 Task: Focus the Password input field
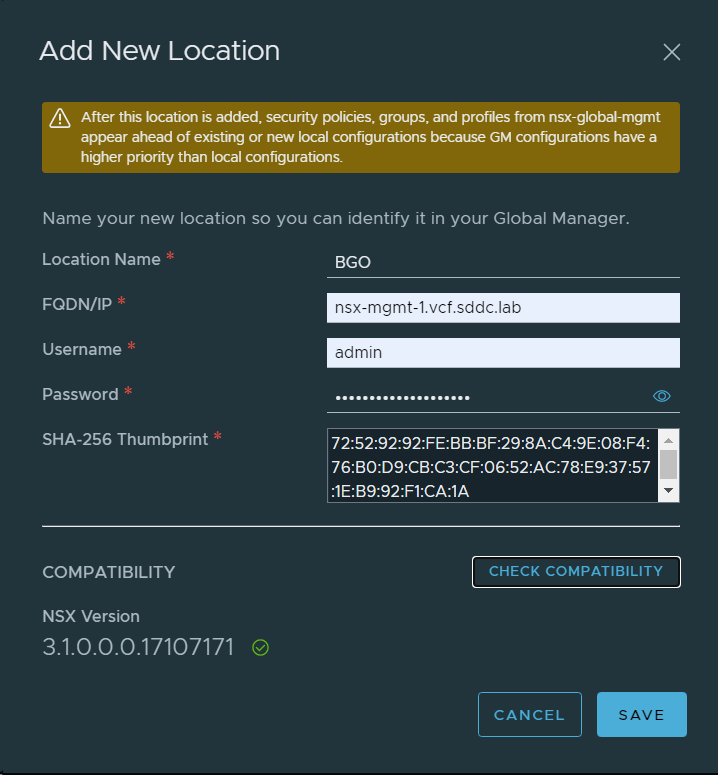[485, 397]
